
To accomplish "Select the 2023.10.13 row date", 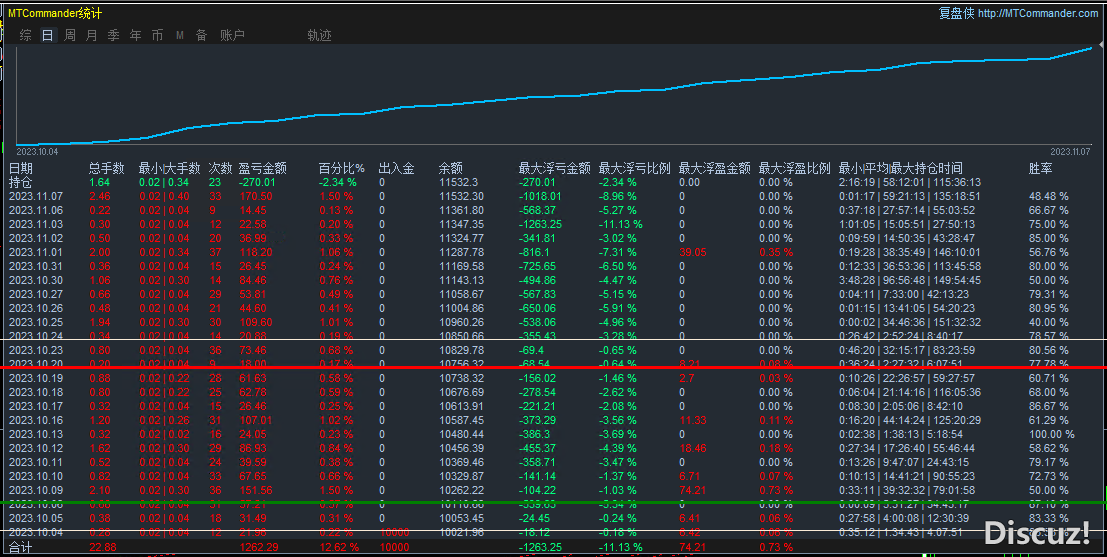I will [x=36, y=435].
